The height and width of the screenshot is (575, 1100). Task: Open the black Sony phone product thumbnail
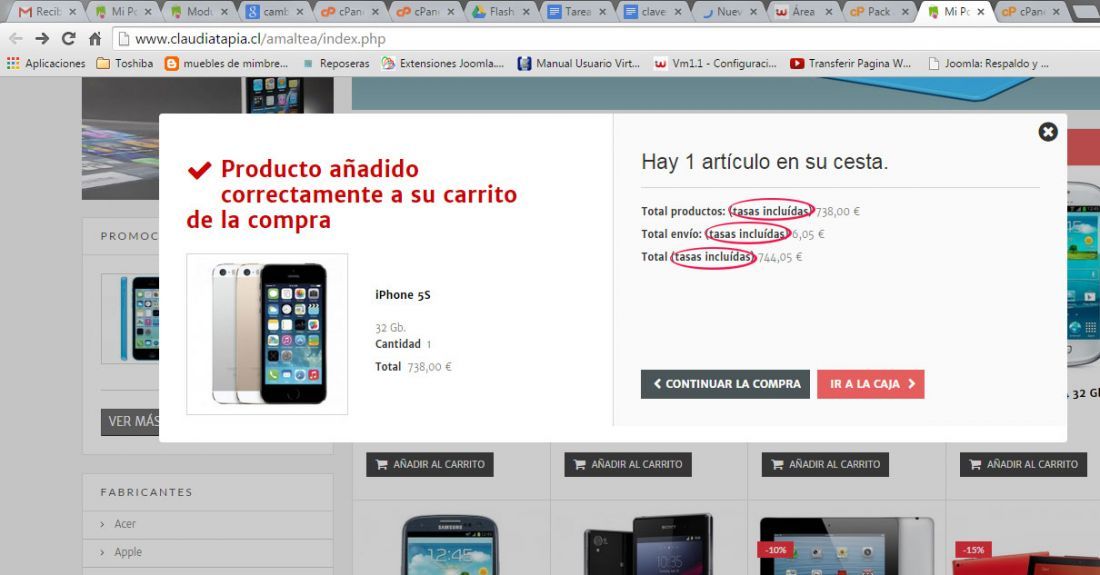point(648,545)
